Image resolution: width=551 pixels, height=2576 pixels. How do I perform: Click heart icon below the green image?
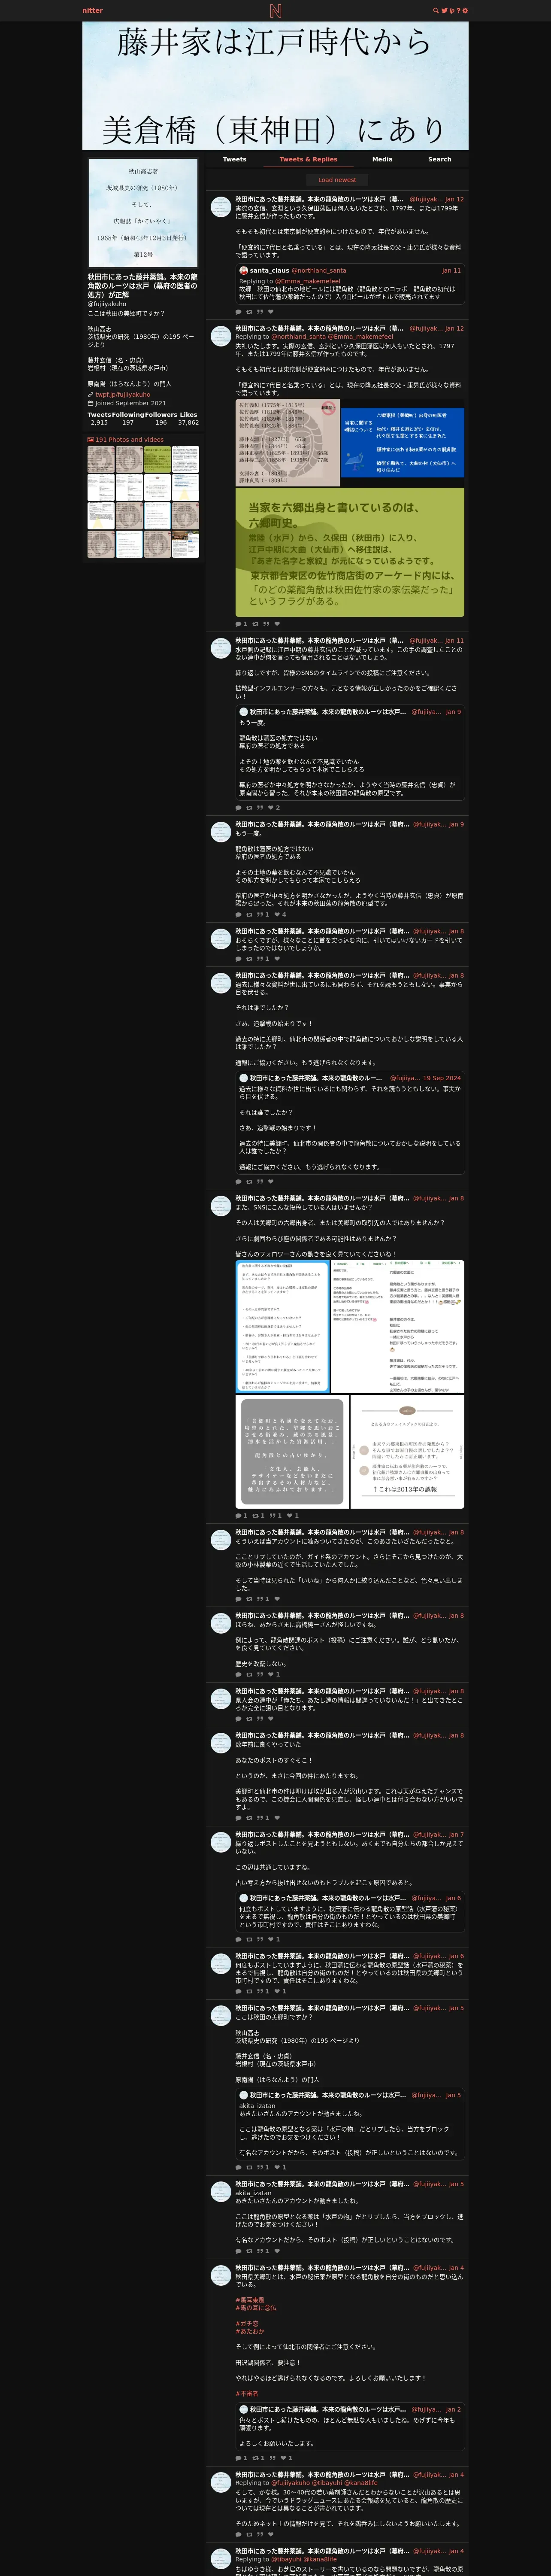[277, 624]
